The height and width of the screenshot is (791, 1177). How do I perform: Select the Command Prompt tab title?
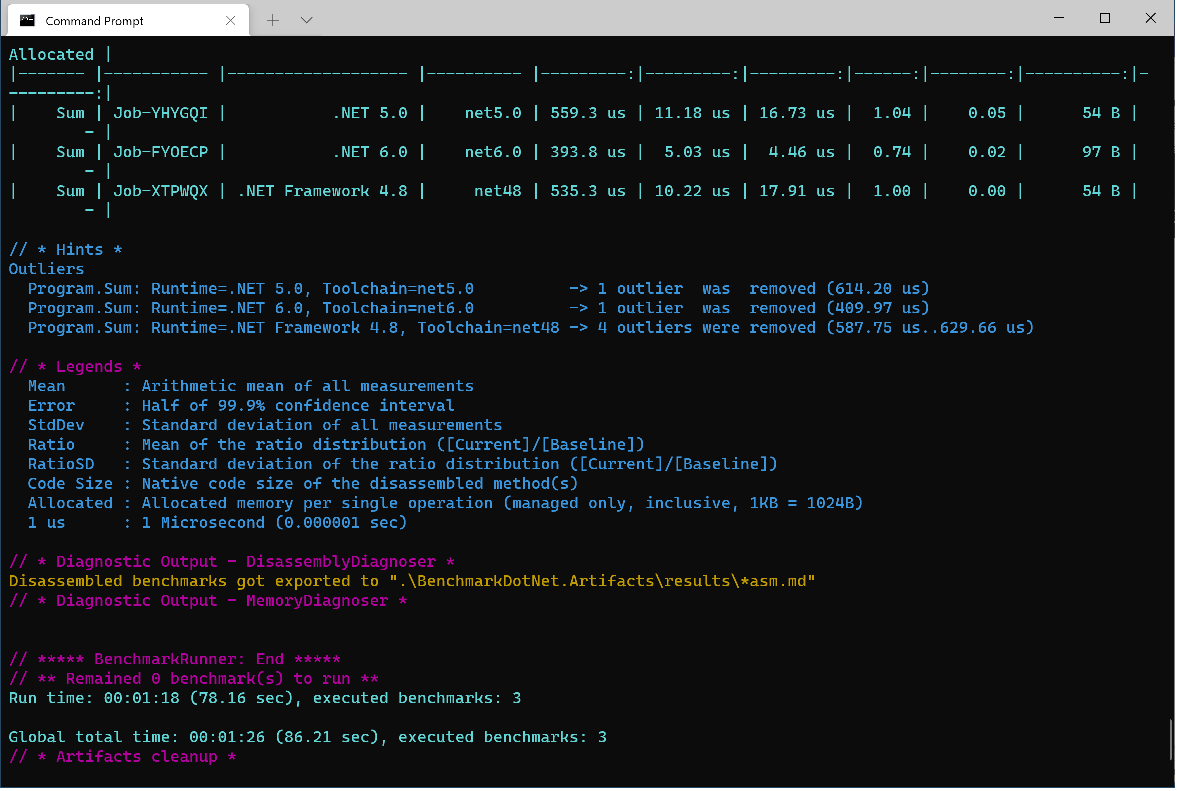94,20
